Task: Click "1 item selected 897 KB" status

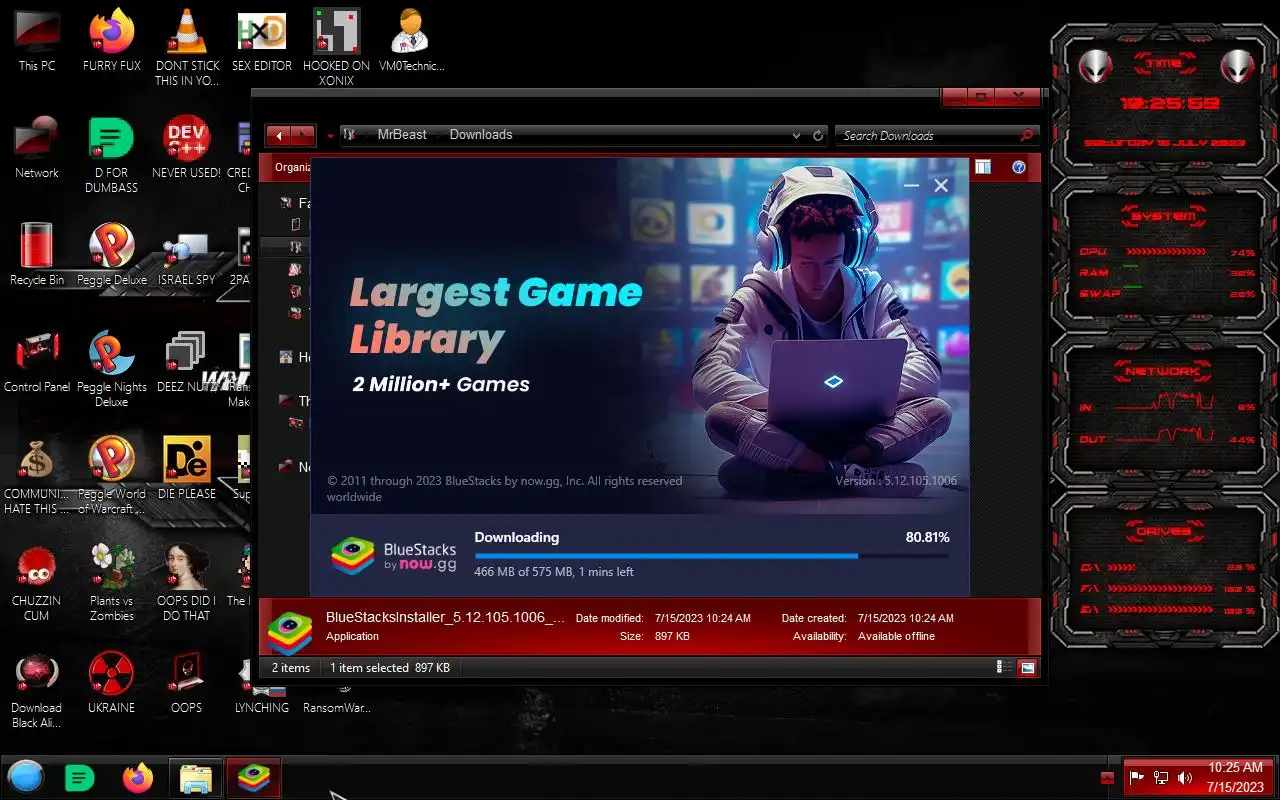Action: point(390,668)
